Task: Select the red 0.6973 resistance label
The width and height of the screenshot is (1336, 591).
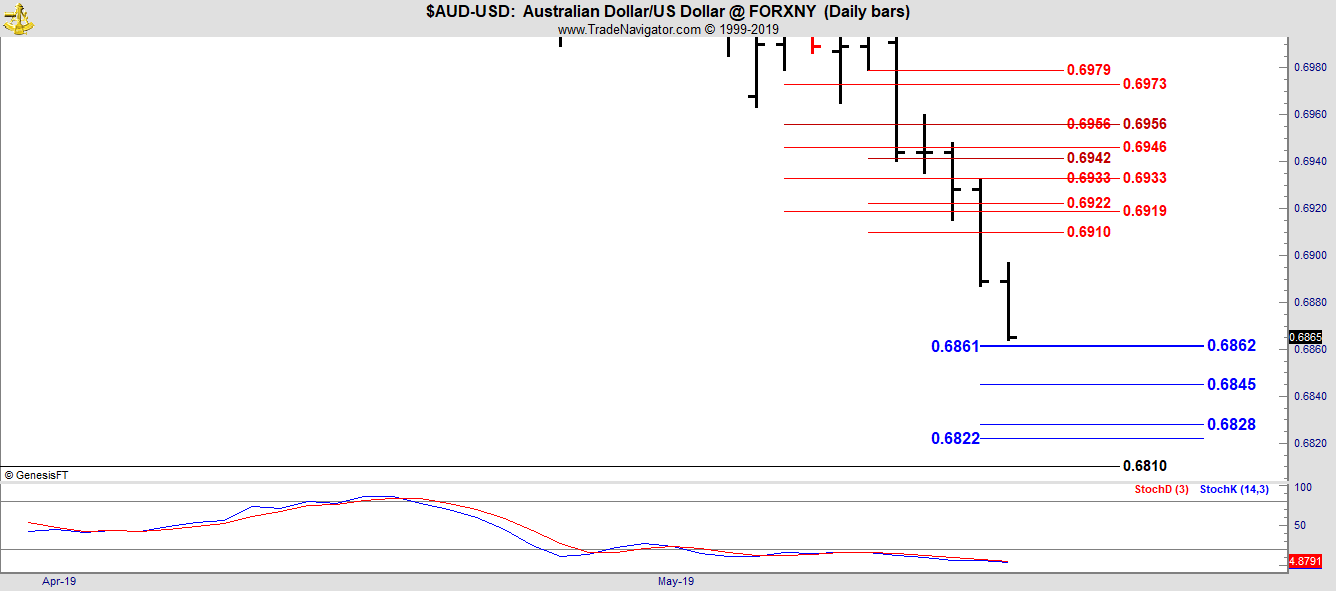Action: tap(1144, 84)
